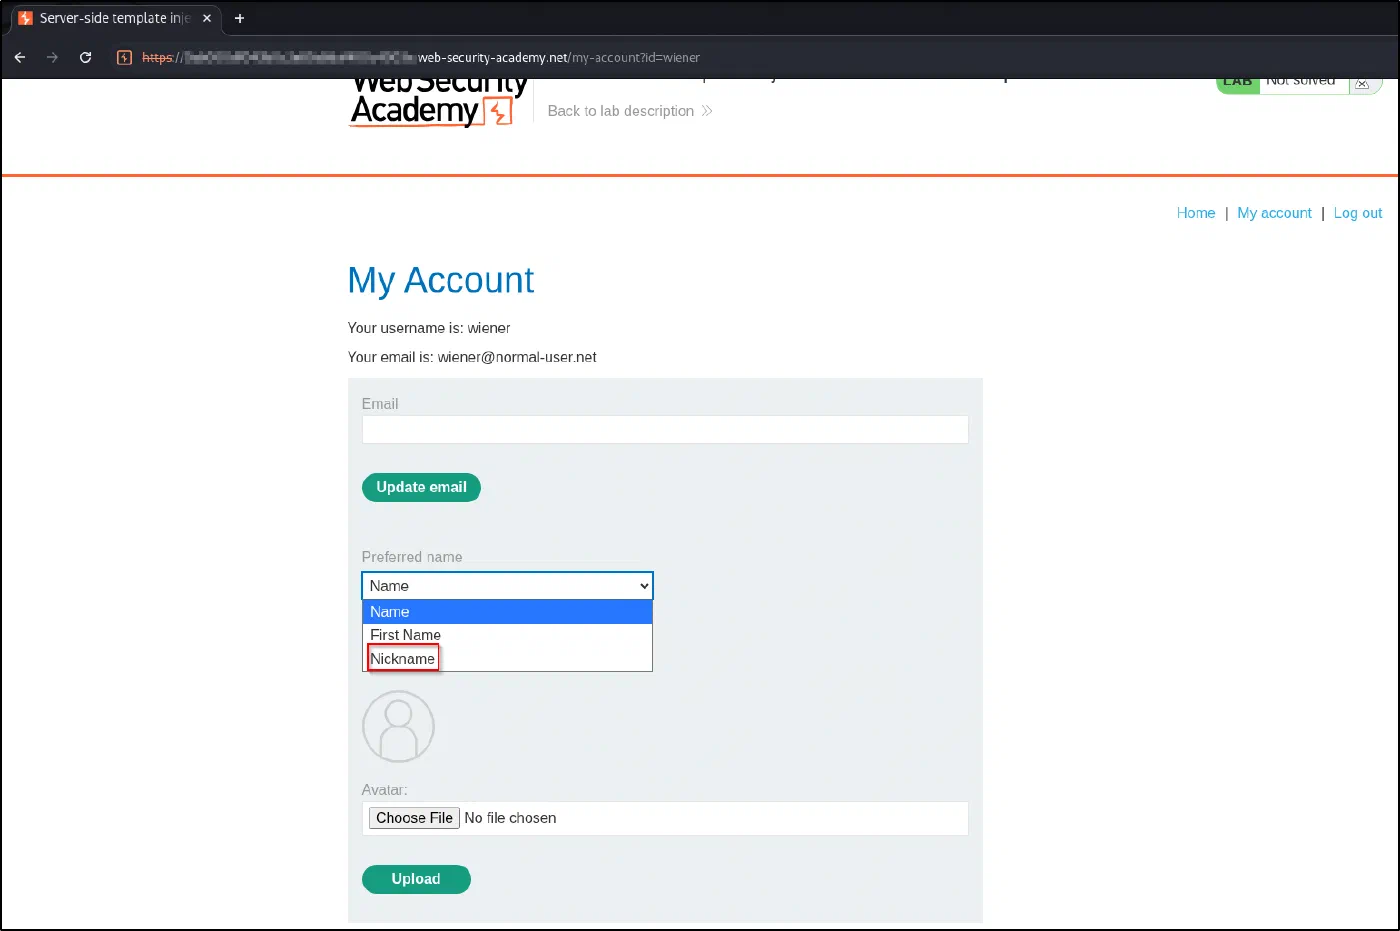Click the browser address bar URL
Screen dimensions: 1400x931
(x=421, y=58)
